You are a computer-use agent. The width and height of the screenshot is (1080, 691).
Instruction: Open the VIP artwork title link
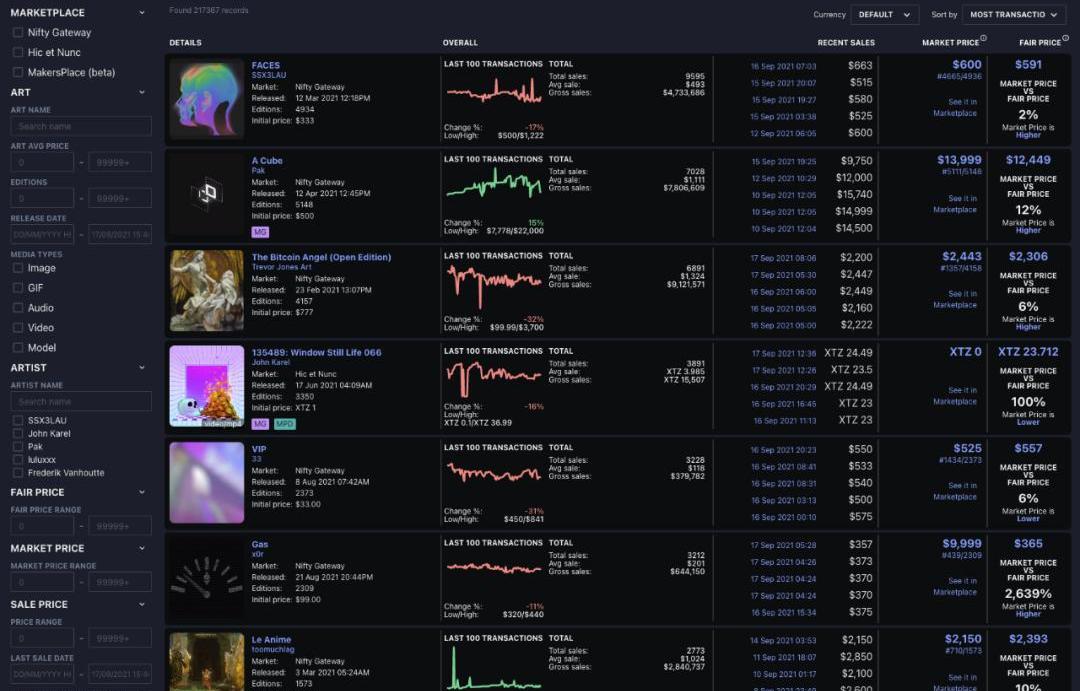pos(259,448)
